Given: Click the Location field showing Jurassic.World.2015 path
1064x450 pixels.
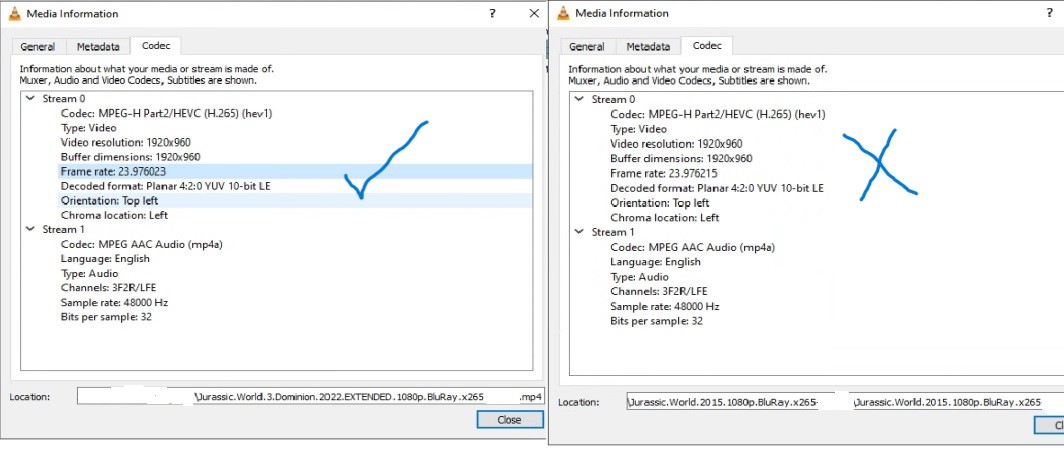Looking at the screenshot, I should pyautogui.click(x=845, y=402).
